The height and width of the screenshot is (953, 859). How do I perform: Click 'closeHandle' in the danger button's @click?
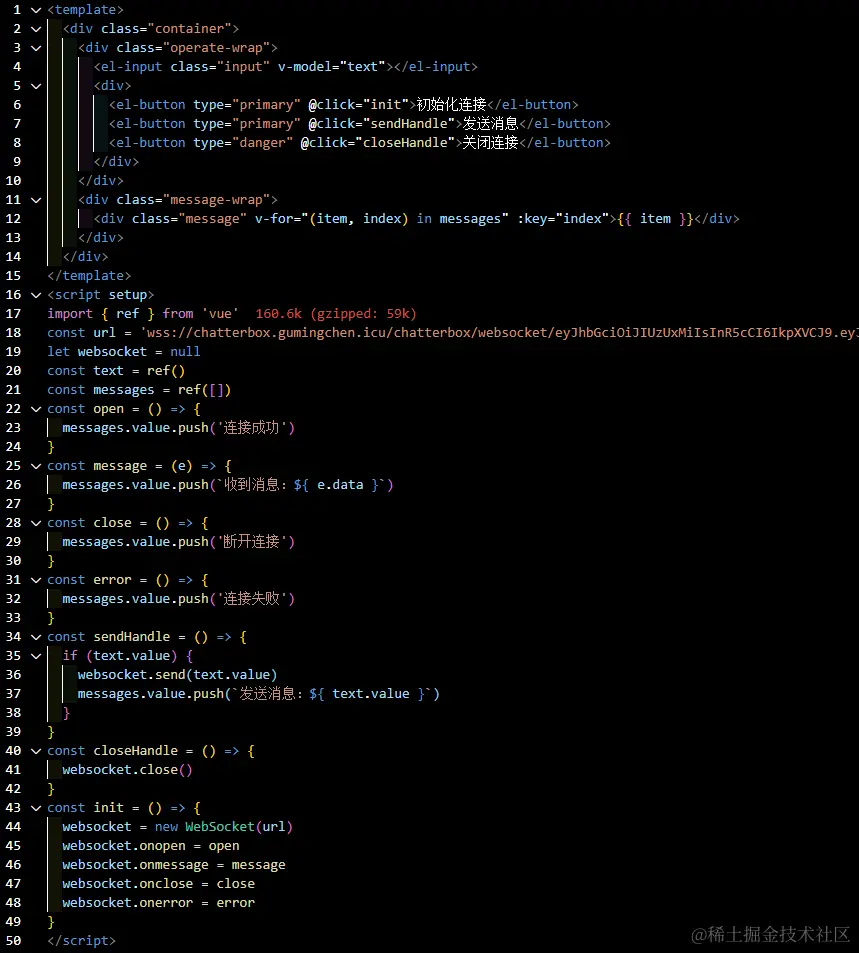(405, 142)
